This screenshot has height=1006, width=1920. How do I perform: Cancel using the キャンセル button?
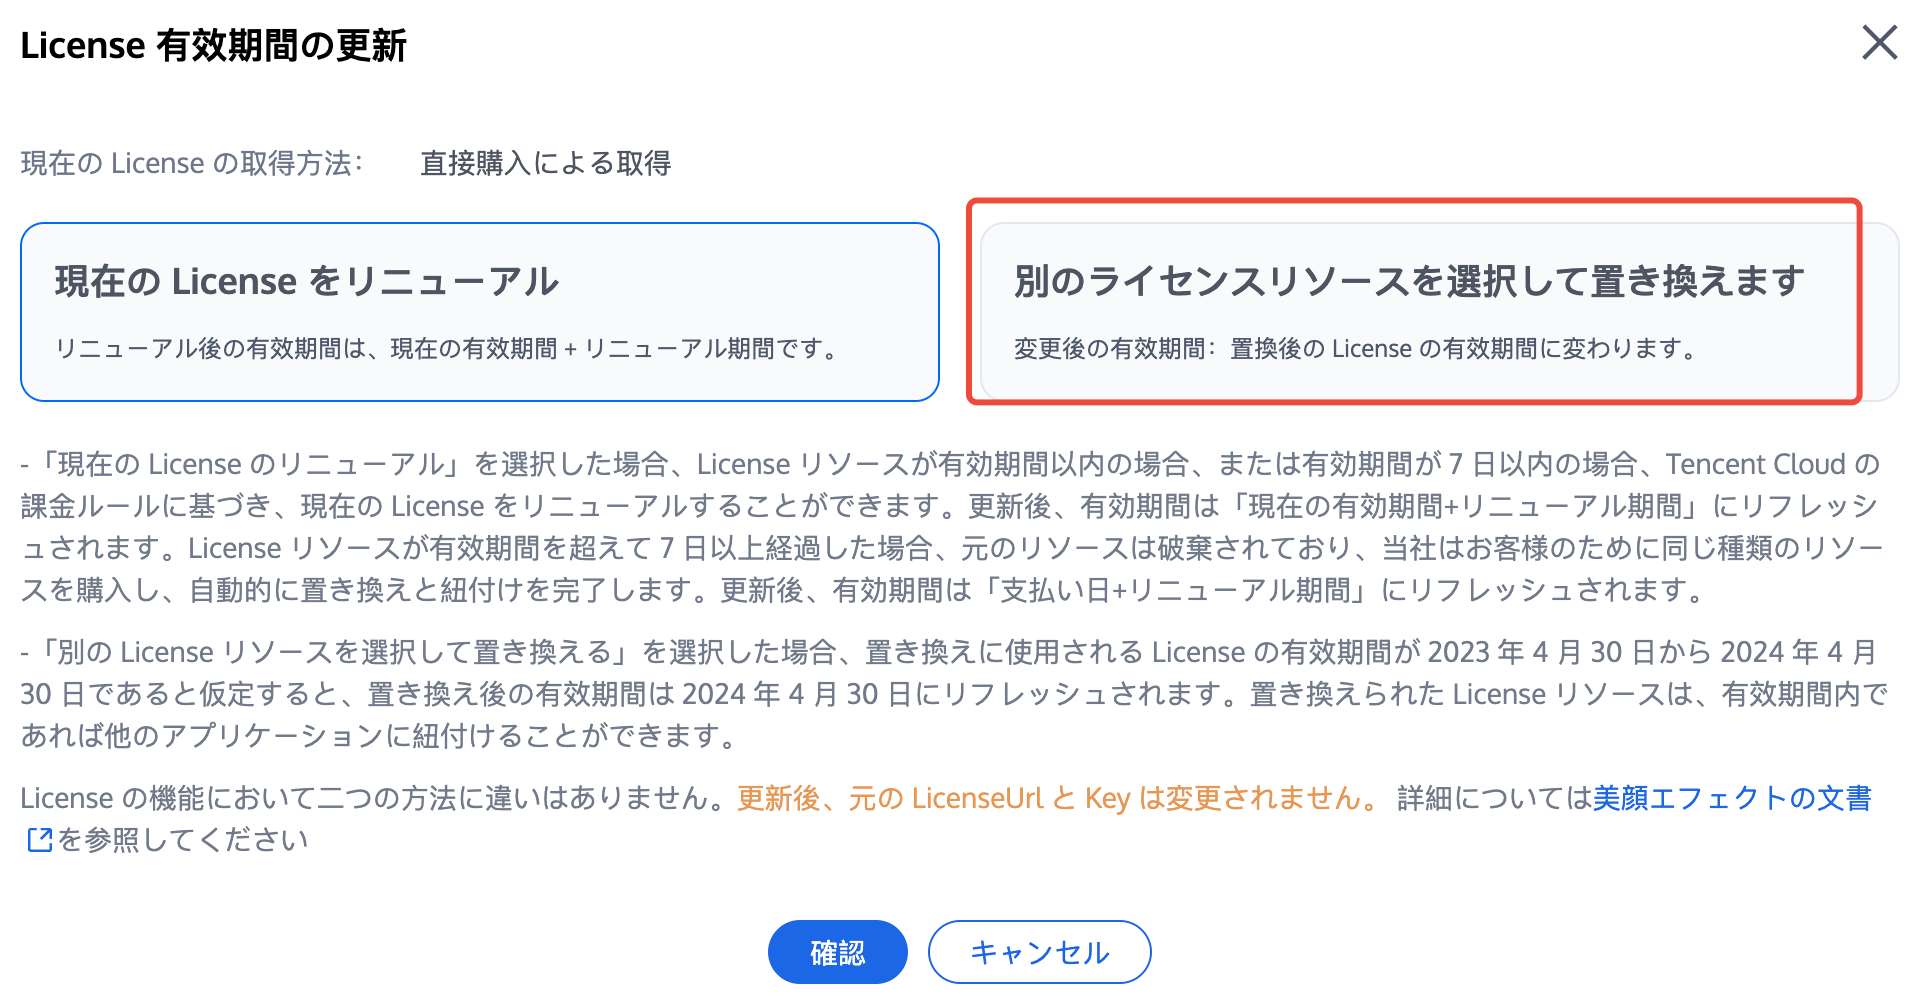[1040, 952]
